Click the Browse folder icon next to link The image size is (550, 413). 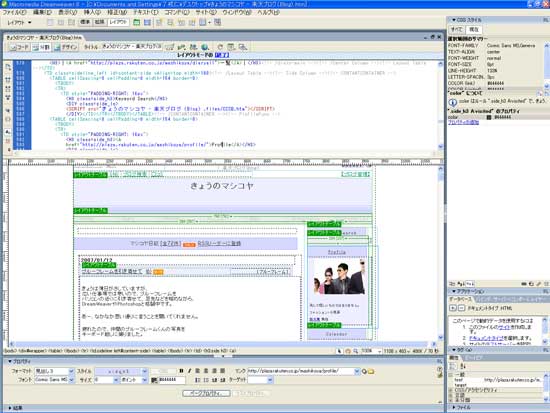[371, 371]
